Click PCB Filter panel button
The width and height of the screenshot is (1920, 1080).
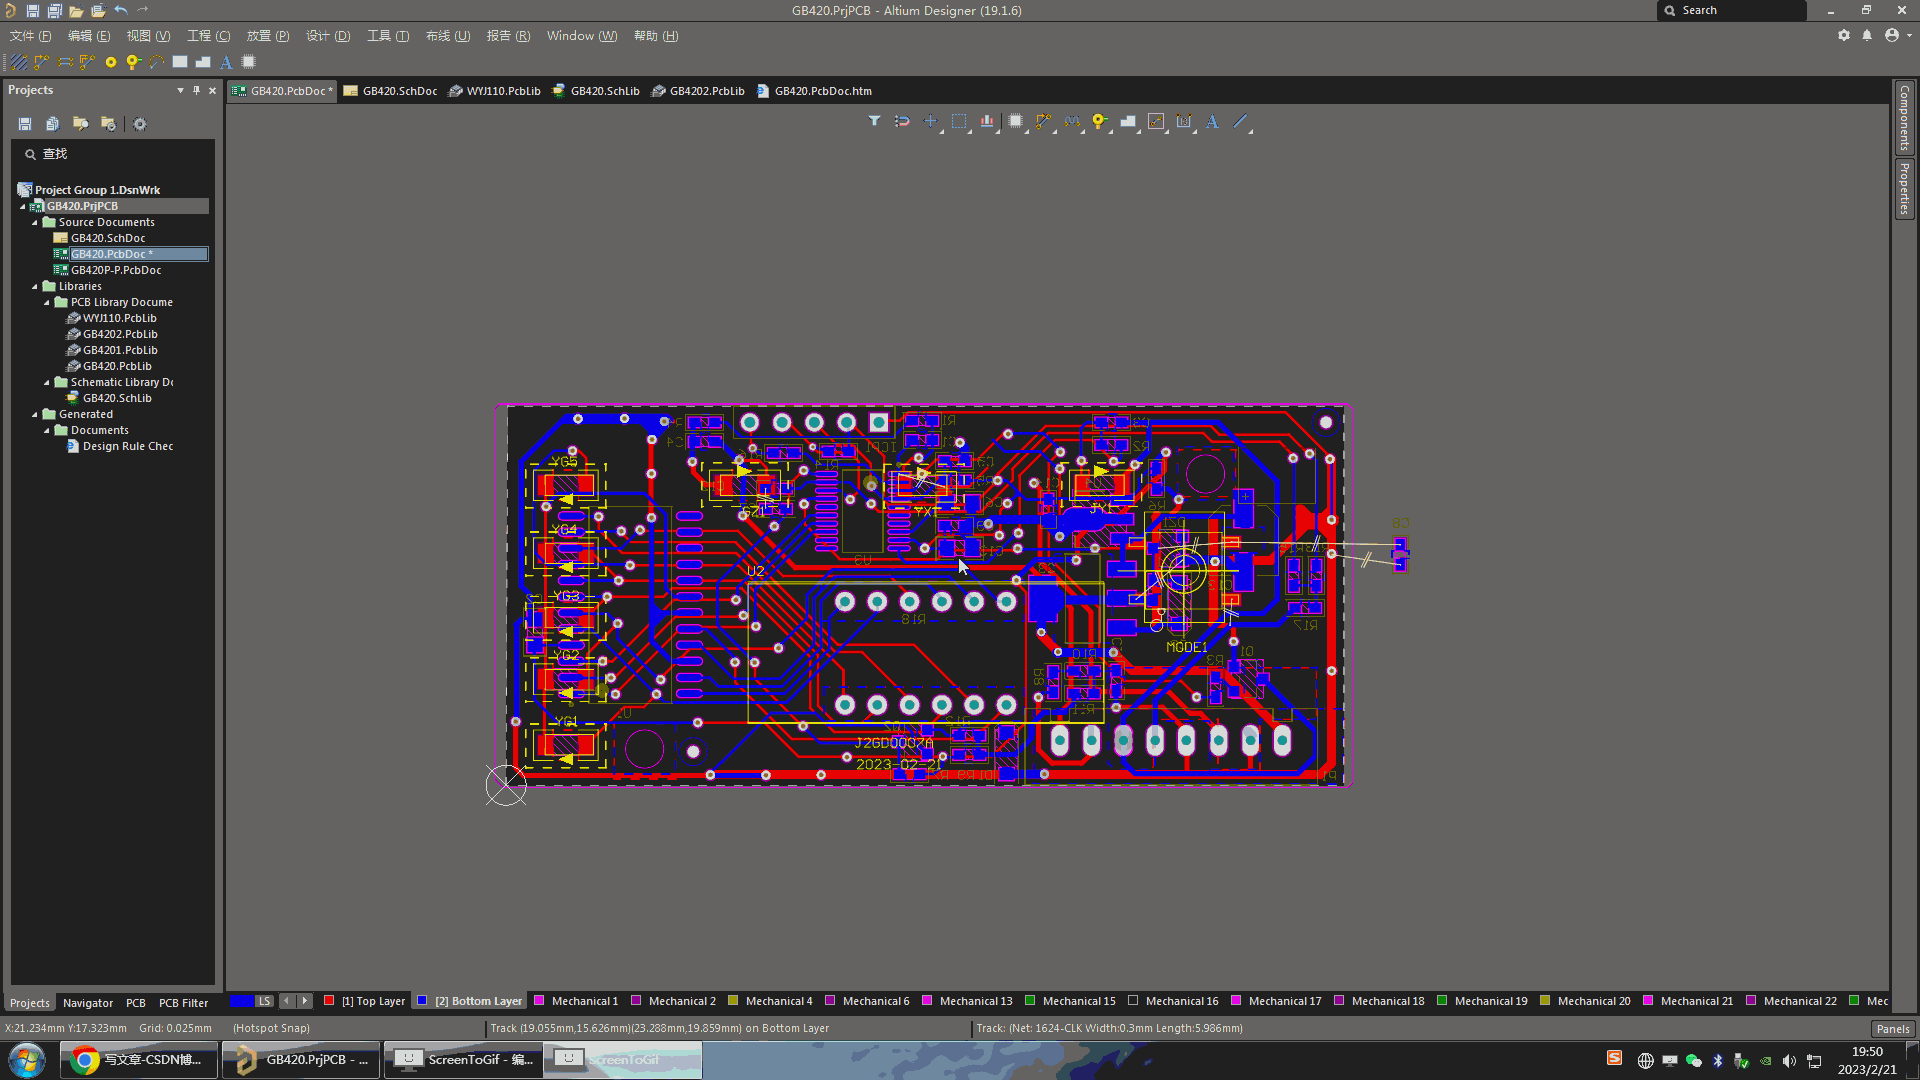pos(183,1002)
